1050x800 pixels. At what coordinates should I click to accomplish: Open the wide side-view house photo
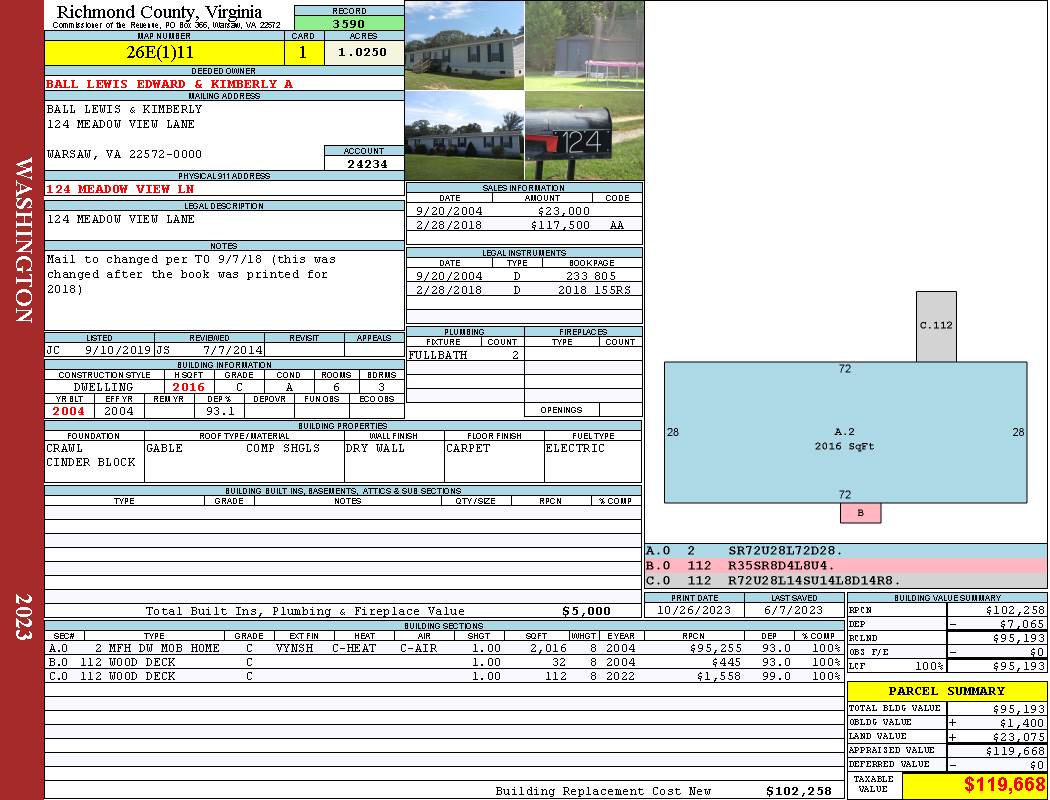pyautogui.click(x=465, y=135)
